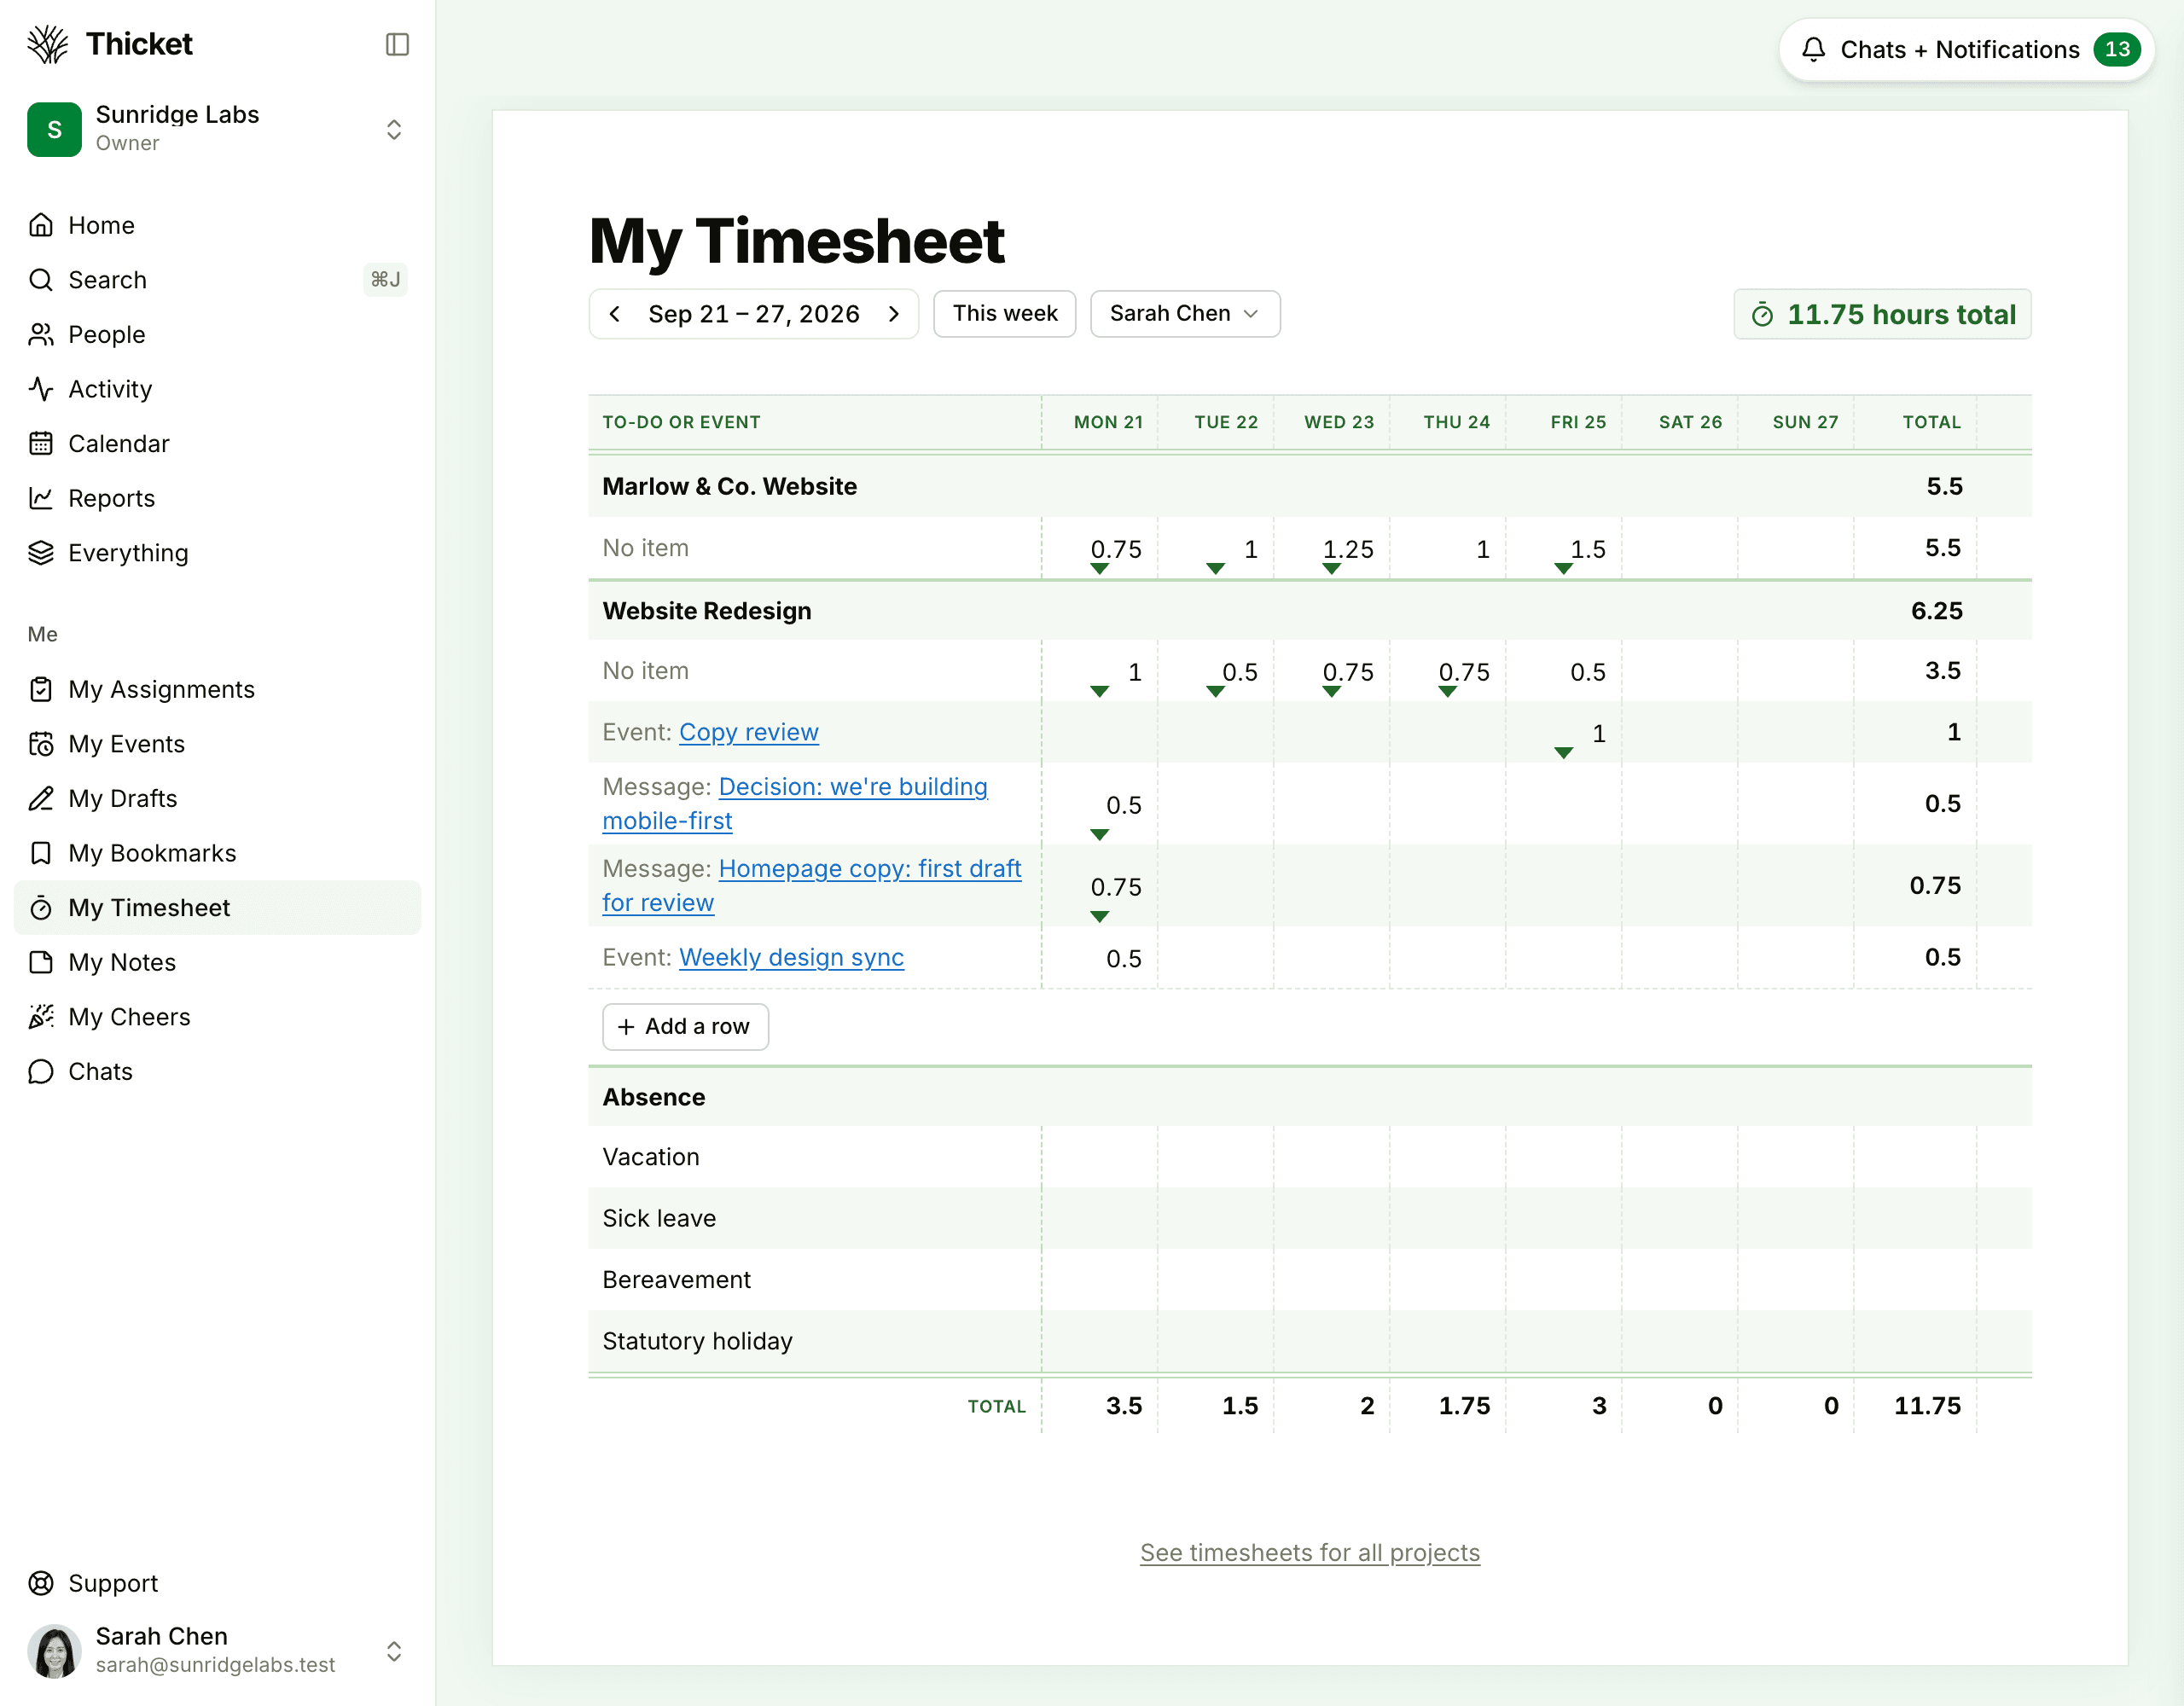
Task: Click the Vacation absence row
Action: (x=1310, y=1157)
